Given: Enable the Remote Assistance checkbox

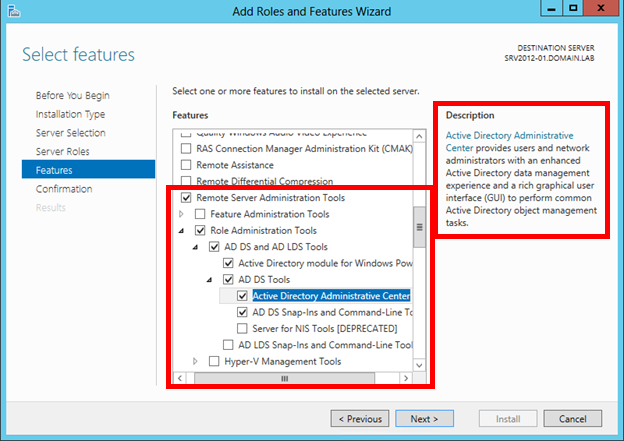Looking at the screenshot, I should [x=186, y=165].
